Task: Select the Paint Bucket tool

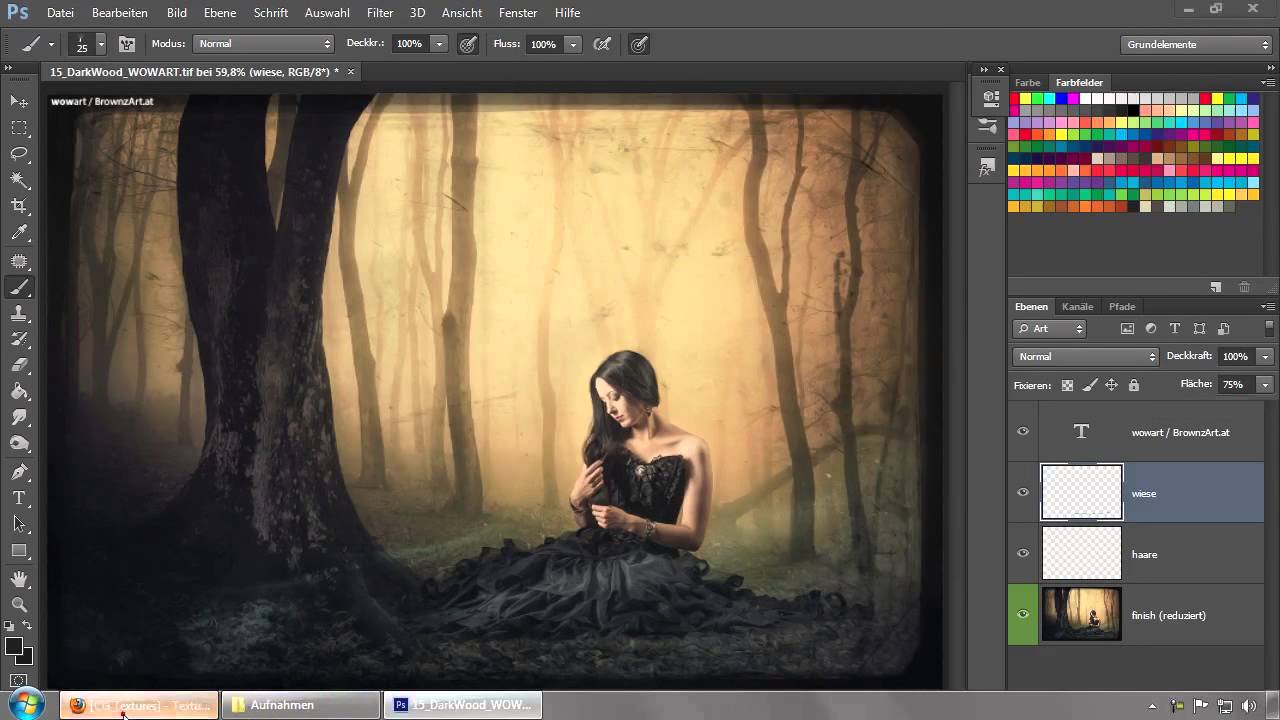Action: [19, 392]
